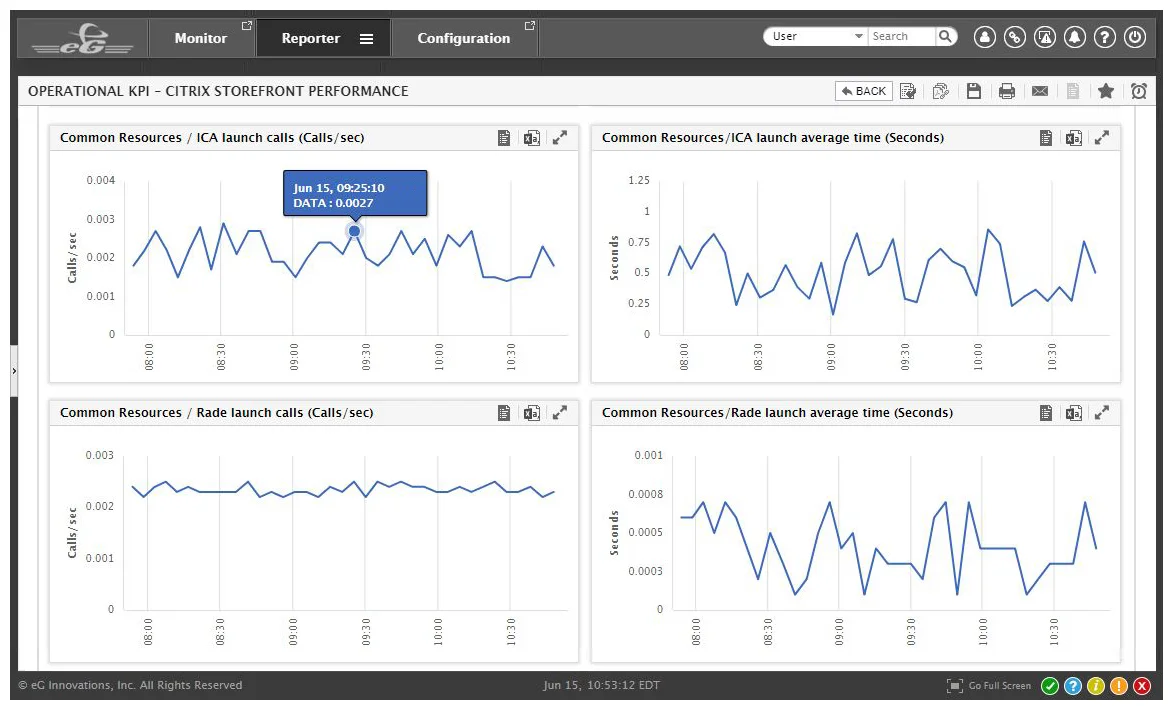The image size is (1173, 710).
Task: Click the ICA launch average time title
Action: click(x=773, y=138)
